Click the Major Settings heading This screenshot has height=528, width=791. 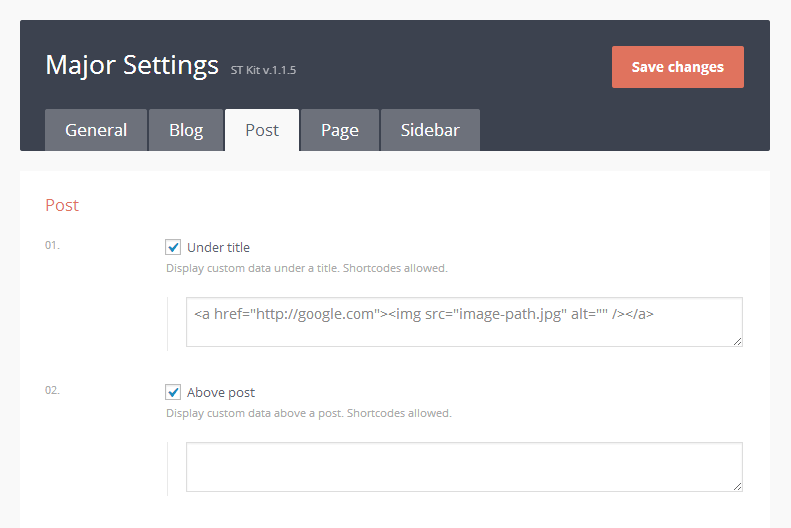[x=132, y=65]
